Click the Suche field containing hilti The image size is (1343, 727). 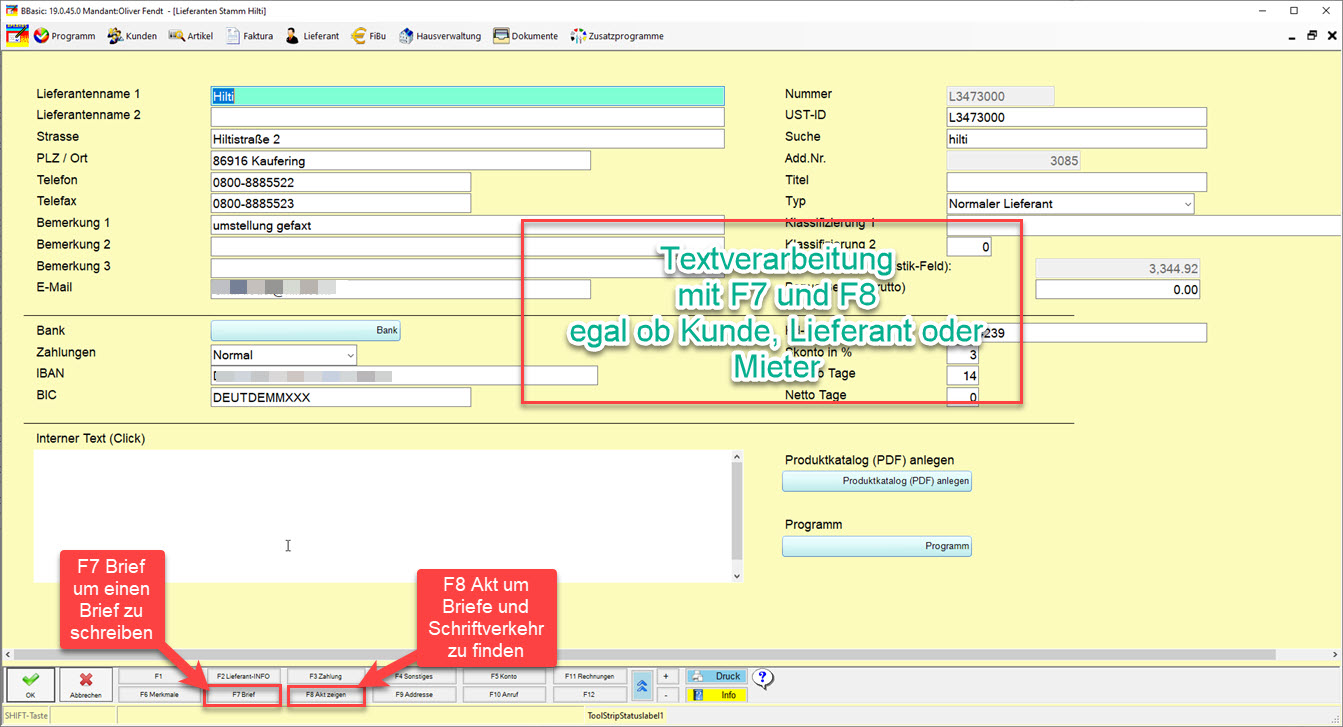(1076, 139)
